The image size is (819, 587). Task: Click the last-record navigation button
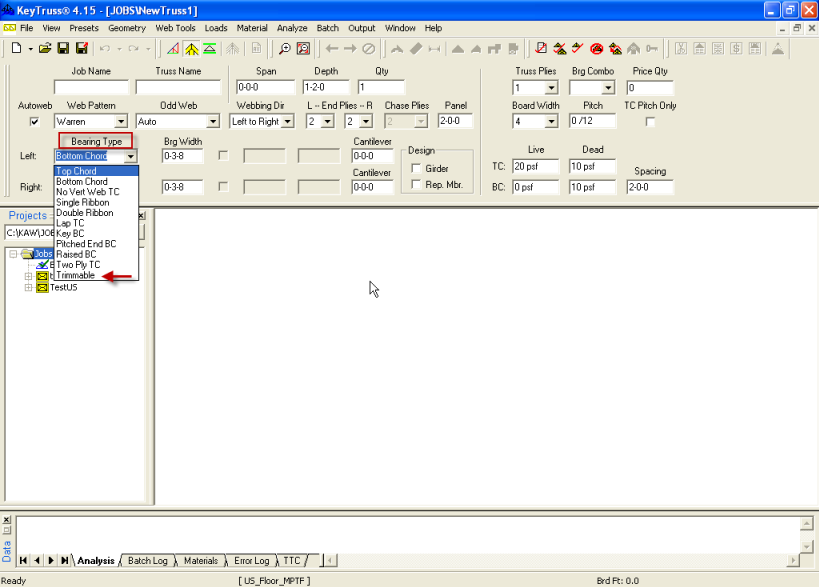[x=64, y=560]
